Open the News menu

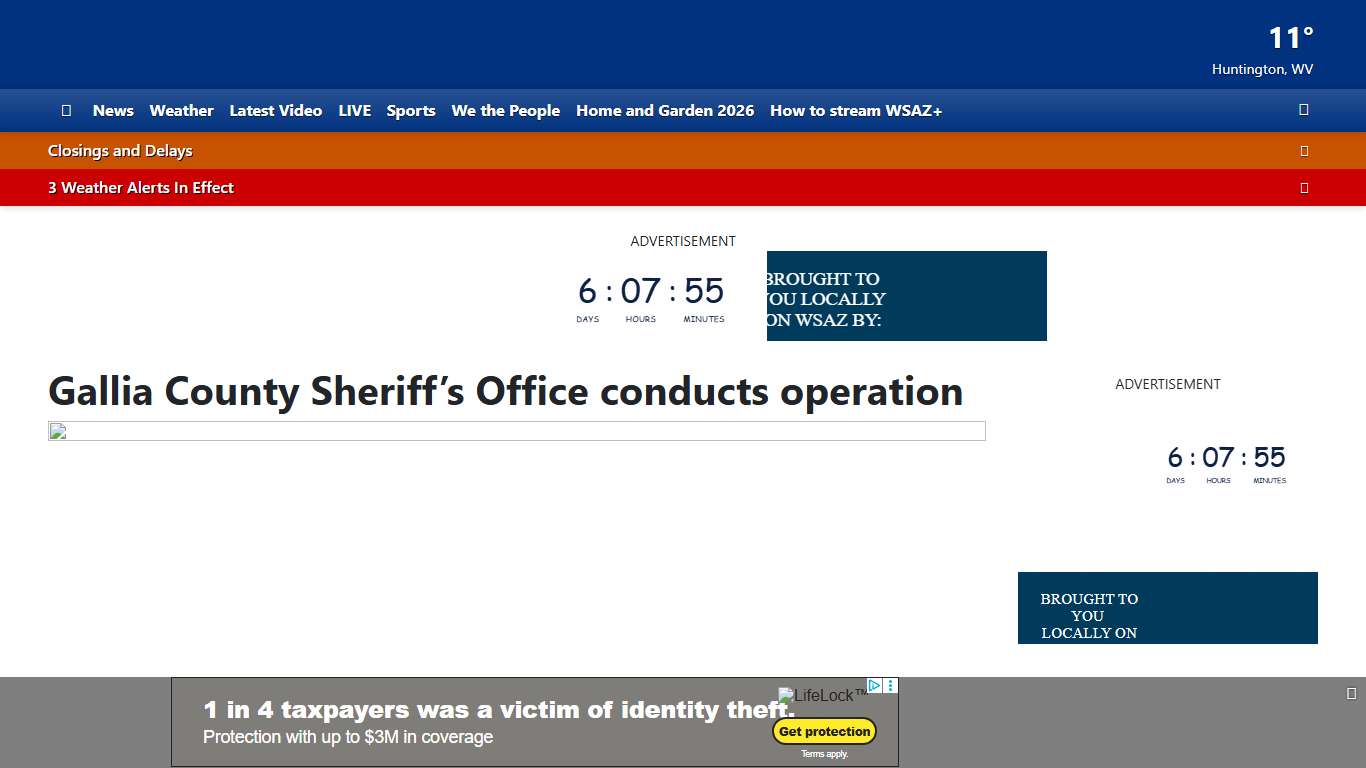pos(113,110)
